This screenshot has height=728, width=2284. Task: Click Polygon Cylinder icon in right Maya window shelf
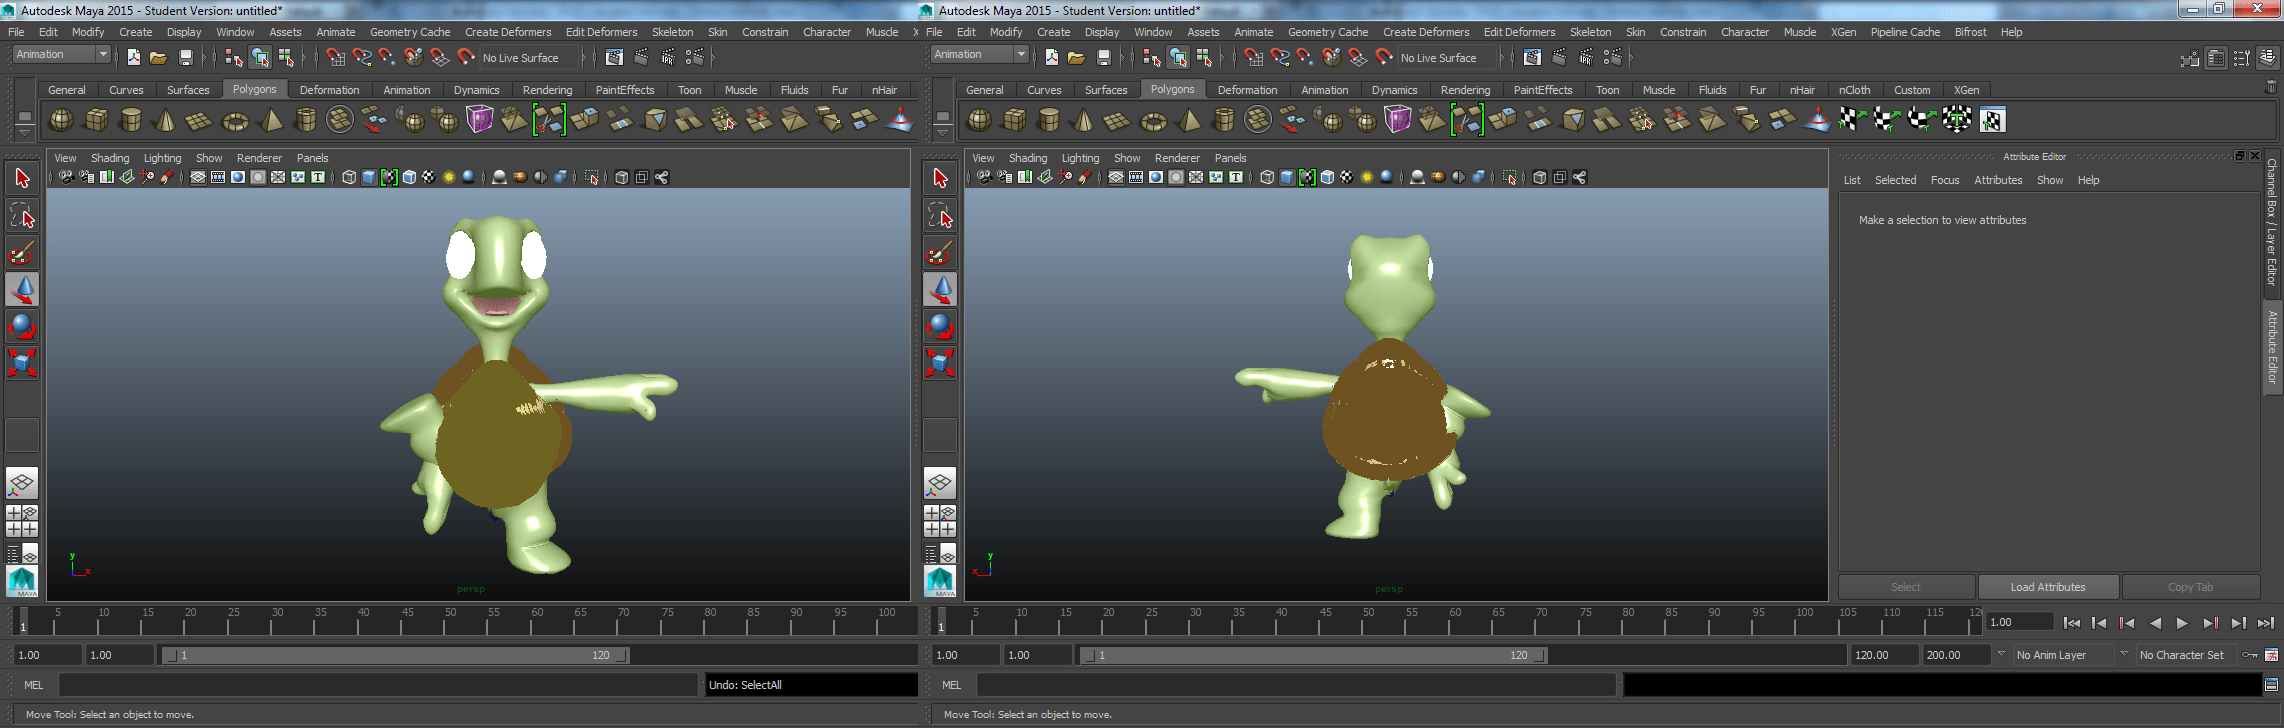[x=1049, y=120]
